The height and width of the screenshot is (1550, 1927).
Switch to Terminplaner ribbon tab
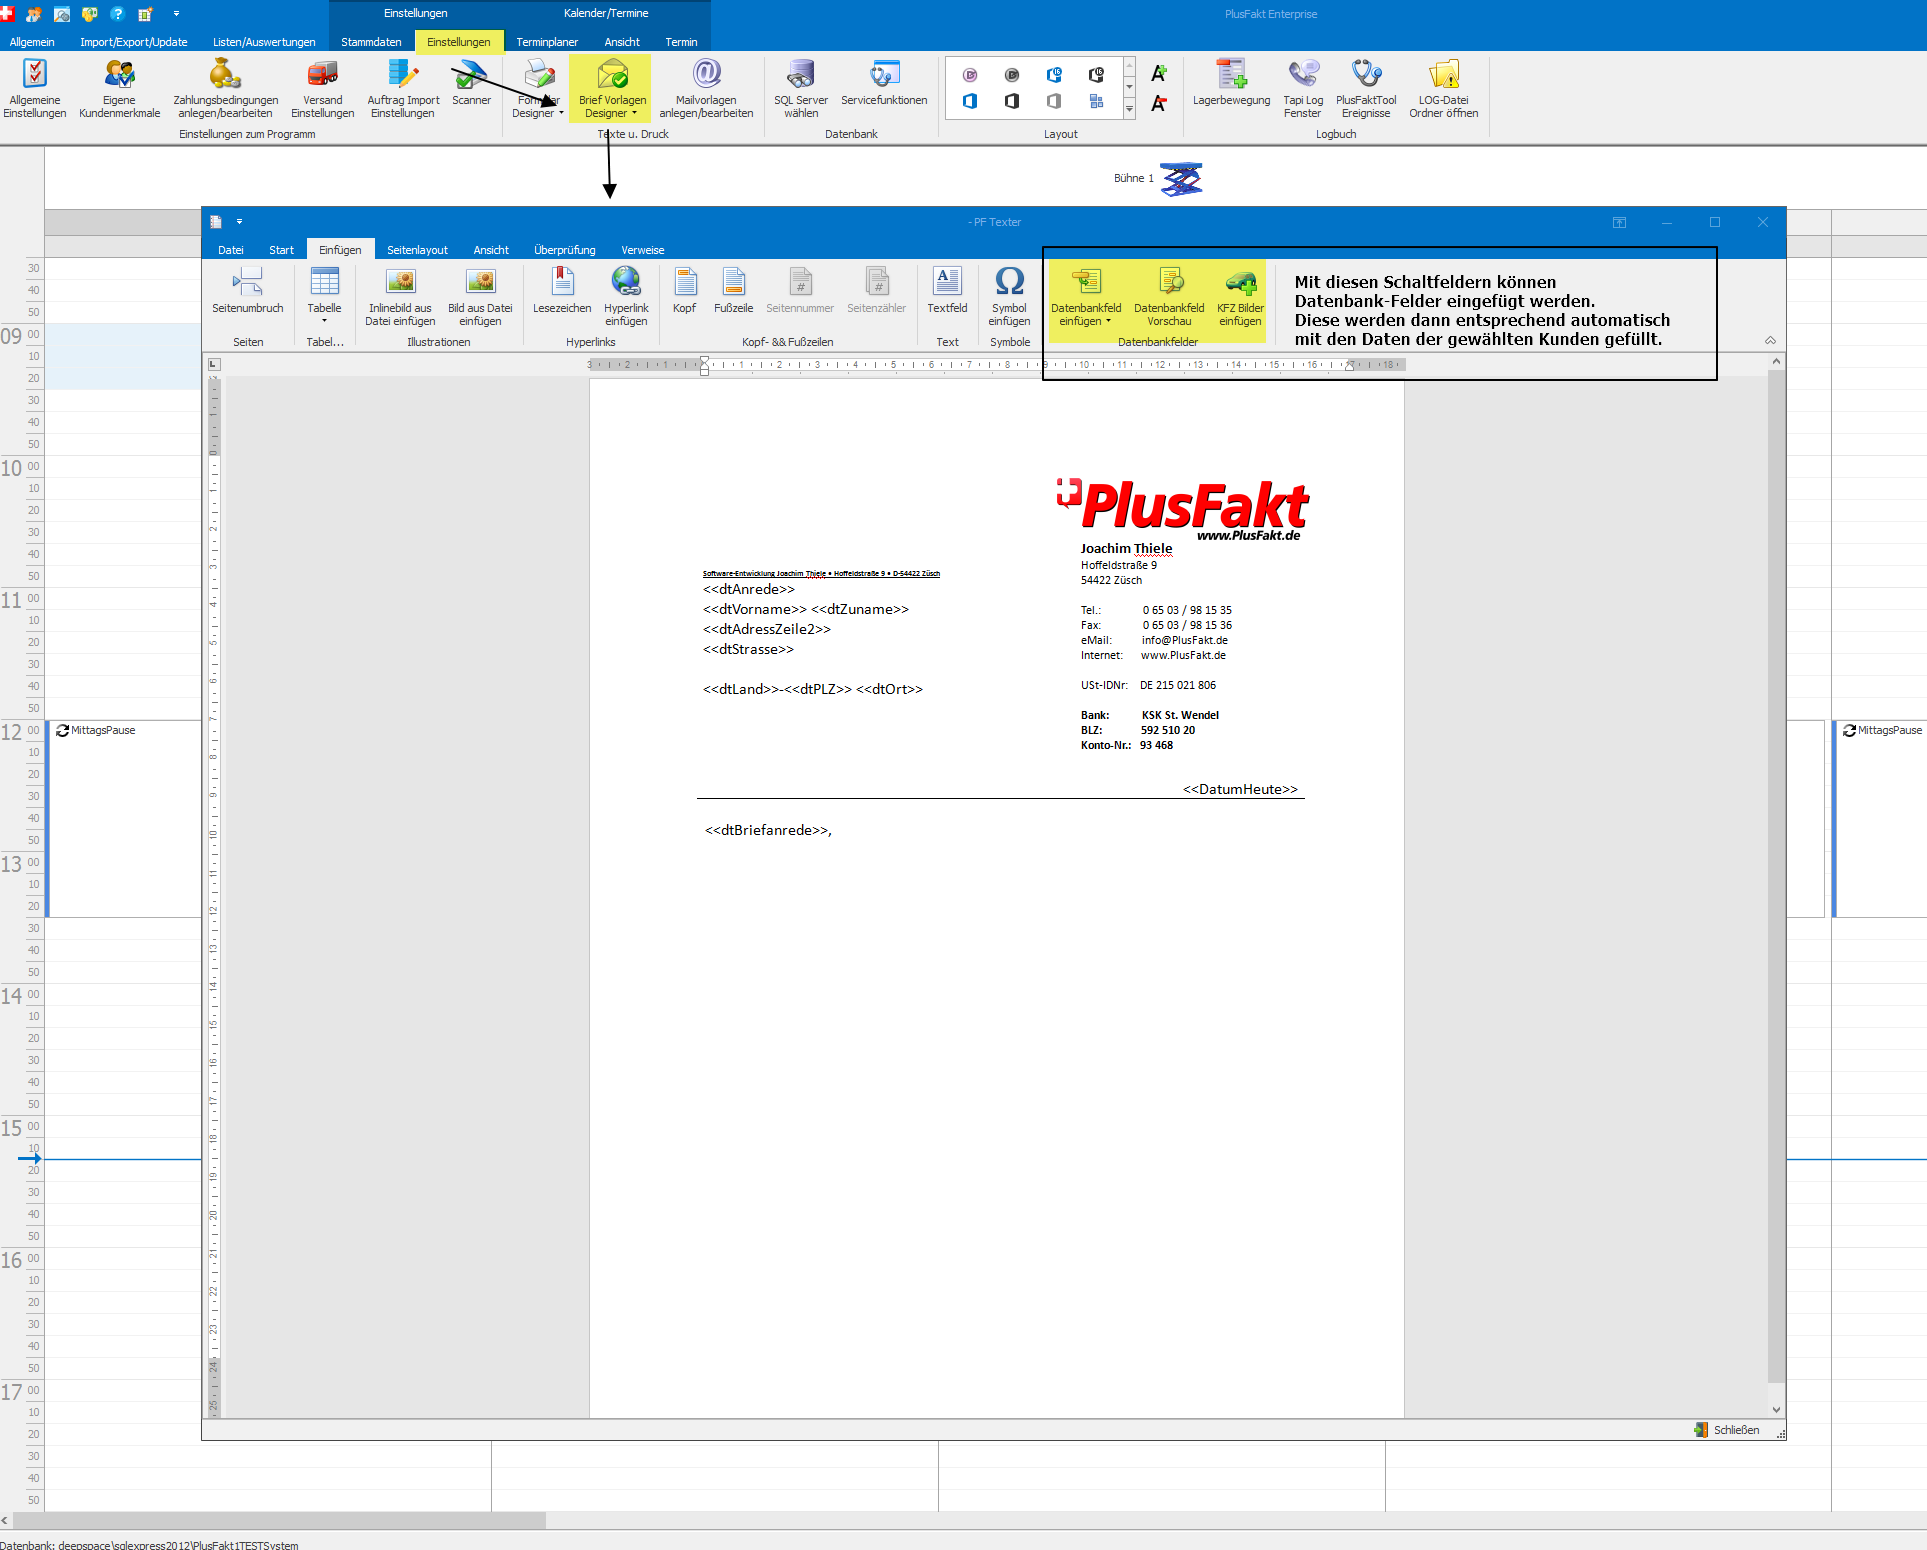tap(547, 42)
